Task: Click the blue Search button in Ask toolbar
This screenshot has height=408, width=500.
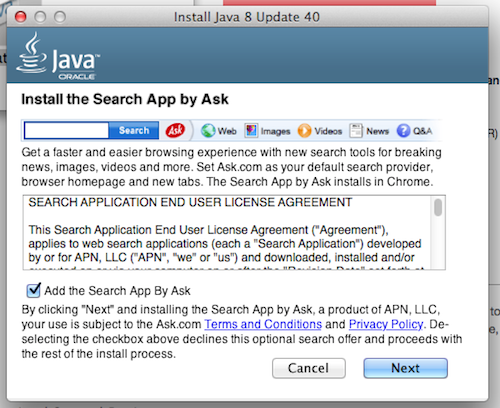Action: click(134, 130)
